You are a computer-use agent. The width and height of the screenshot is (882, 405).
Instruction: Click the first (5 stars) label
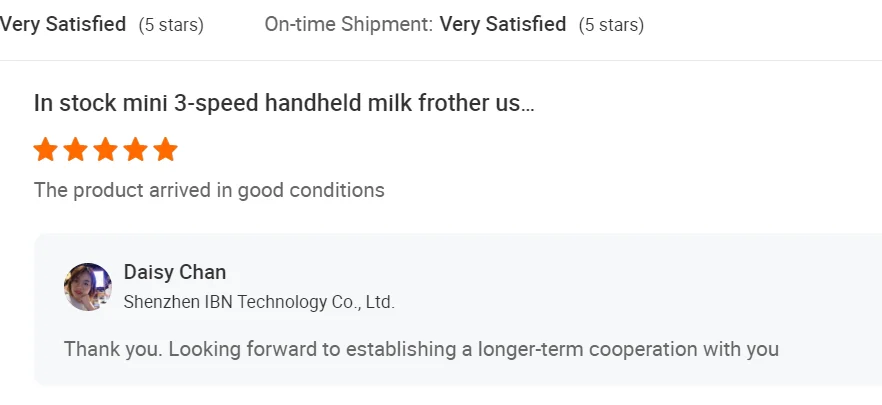point(171,25)
